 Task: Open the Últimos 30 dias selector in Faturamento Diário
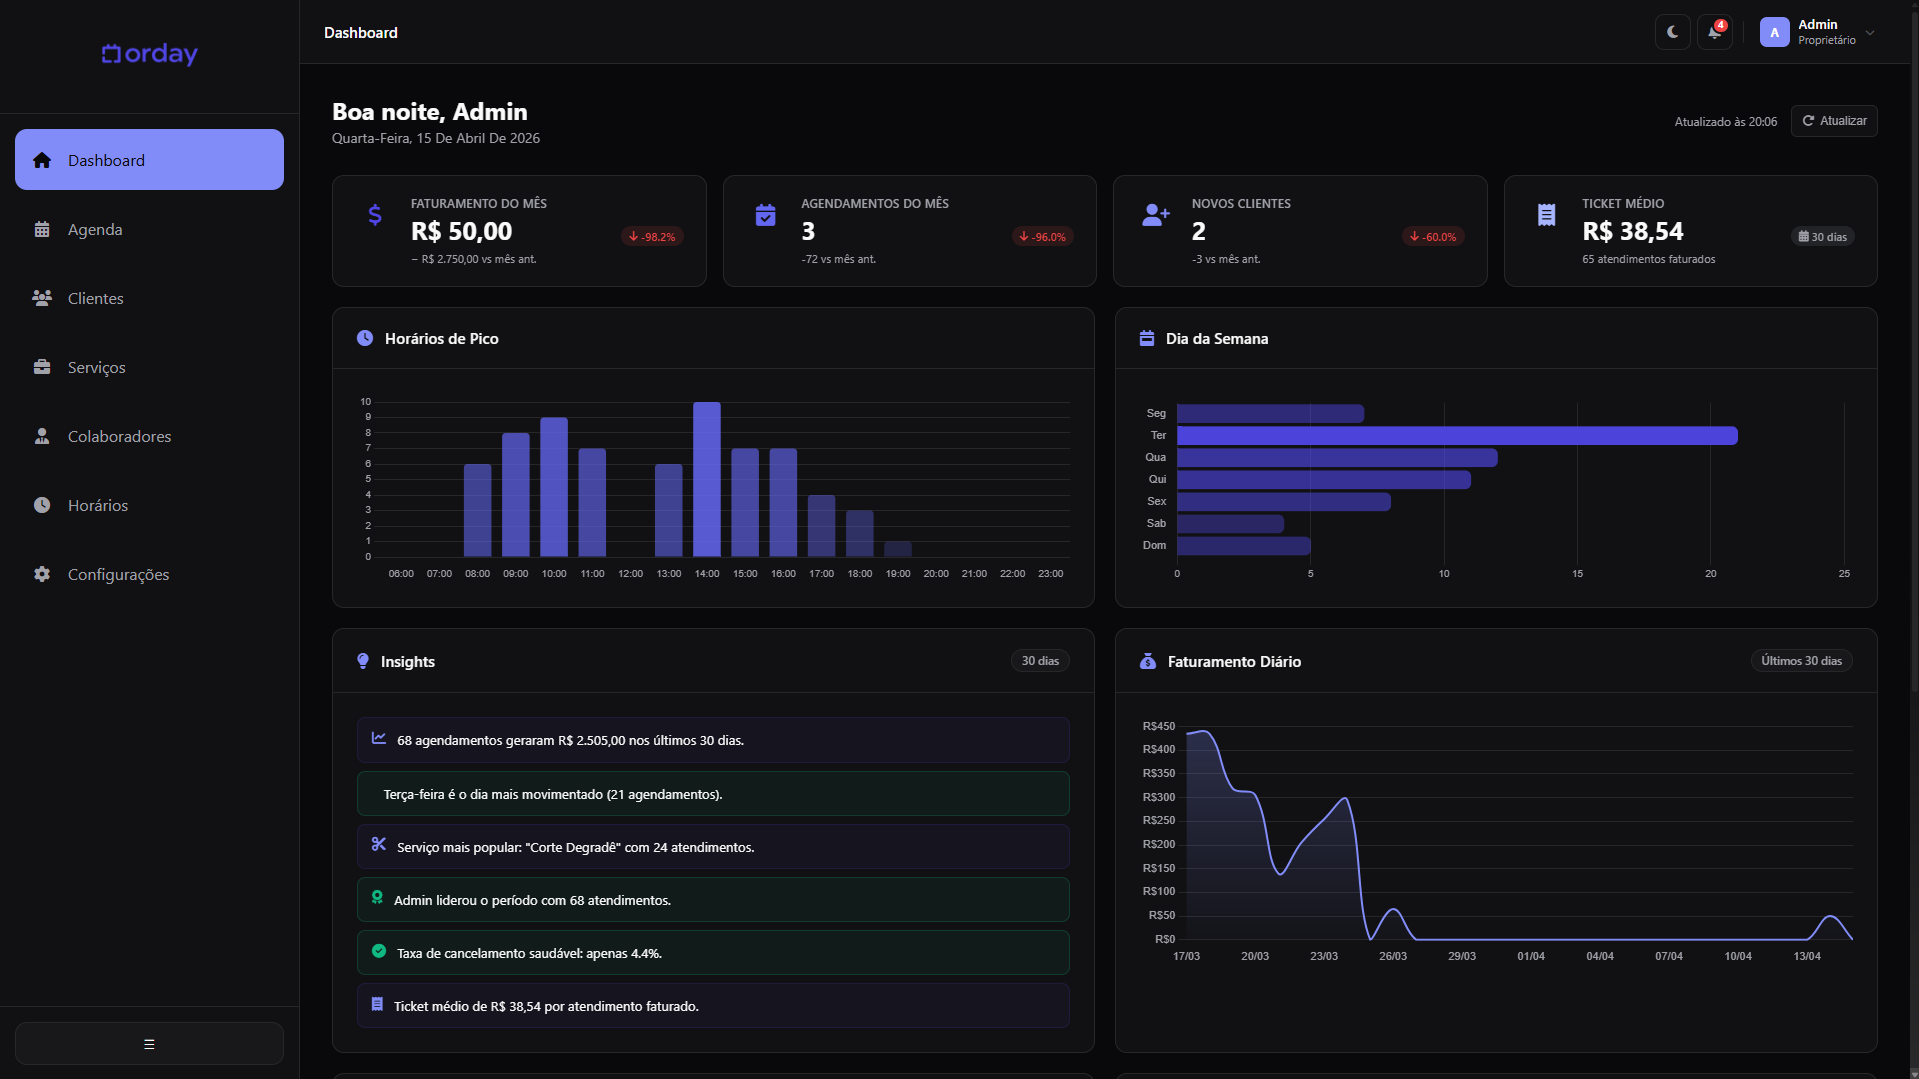coord(1801,660)
